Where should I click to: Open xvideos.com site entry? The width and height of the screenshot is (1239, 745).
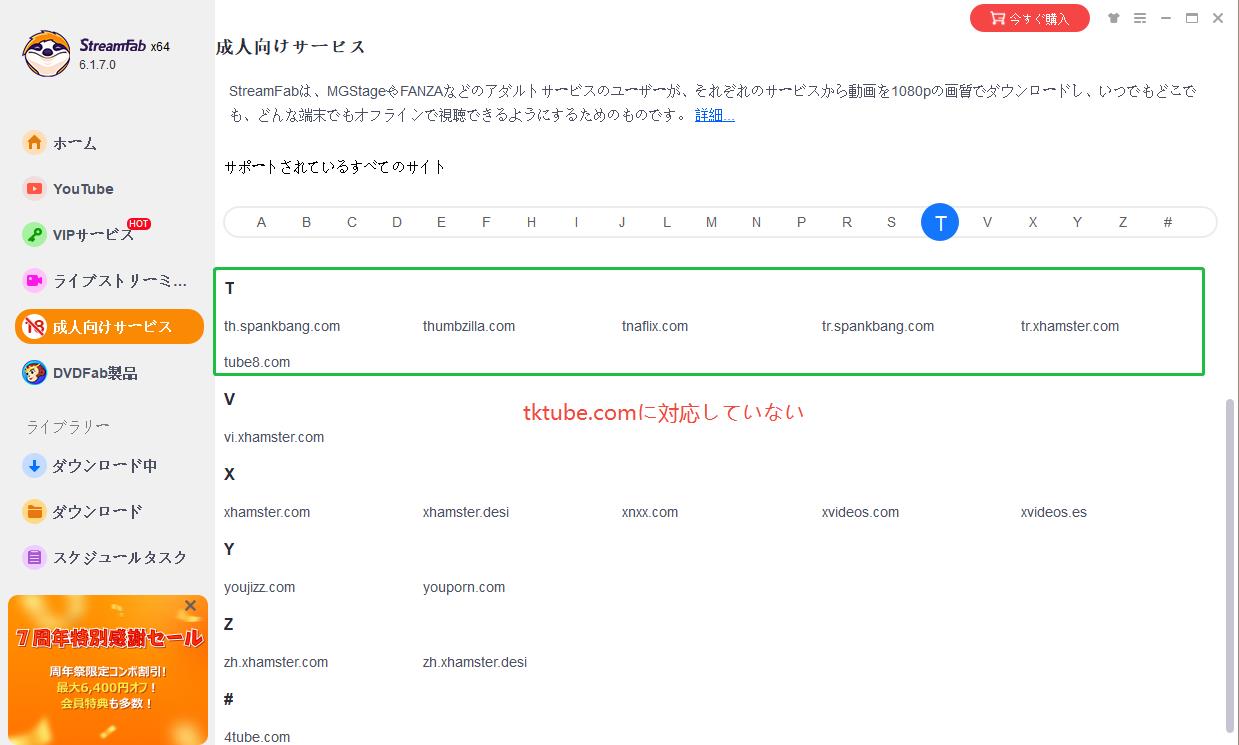pos(860,512)
